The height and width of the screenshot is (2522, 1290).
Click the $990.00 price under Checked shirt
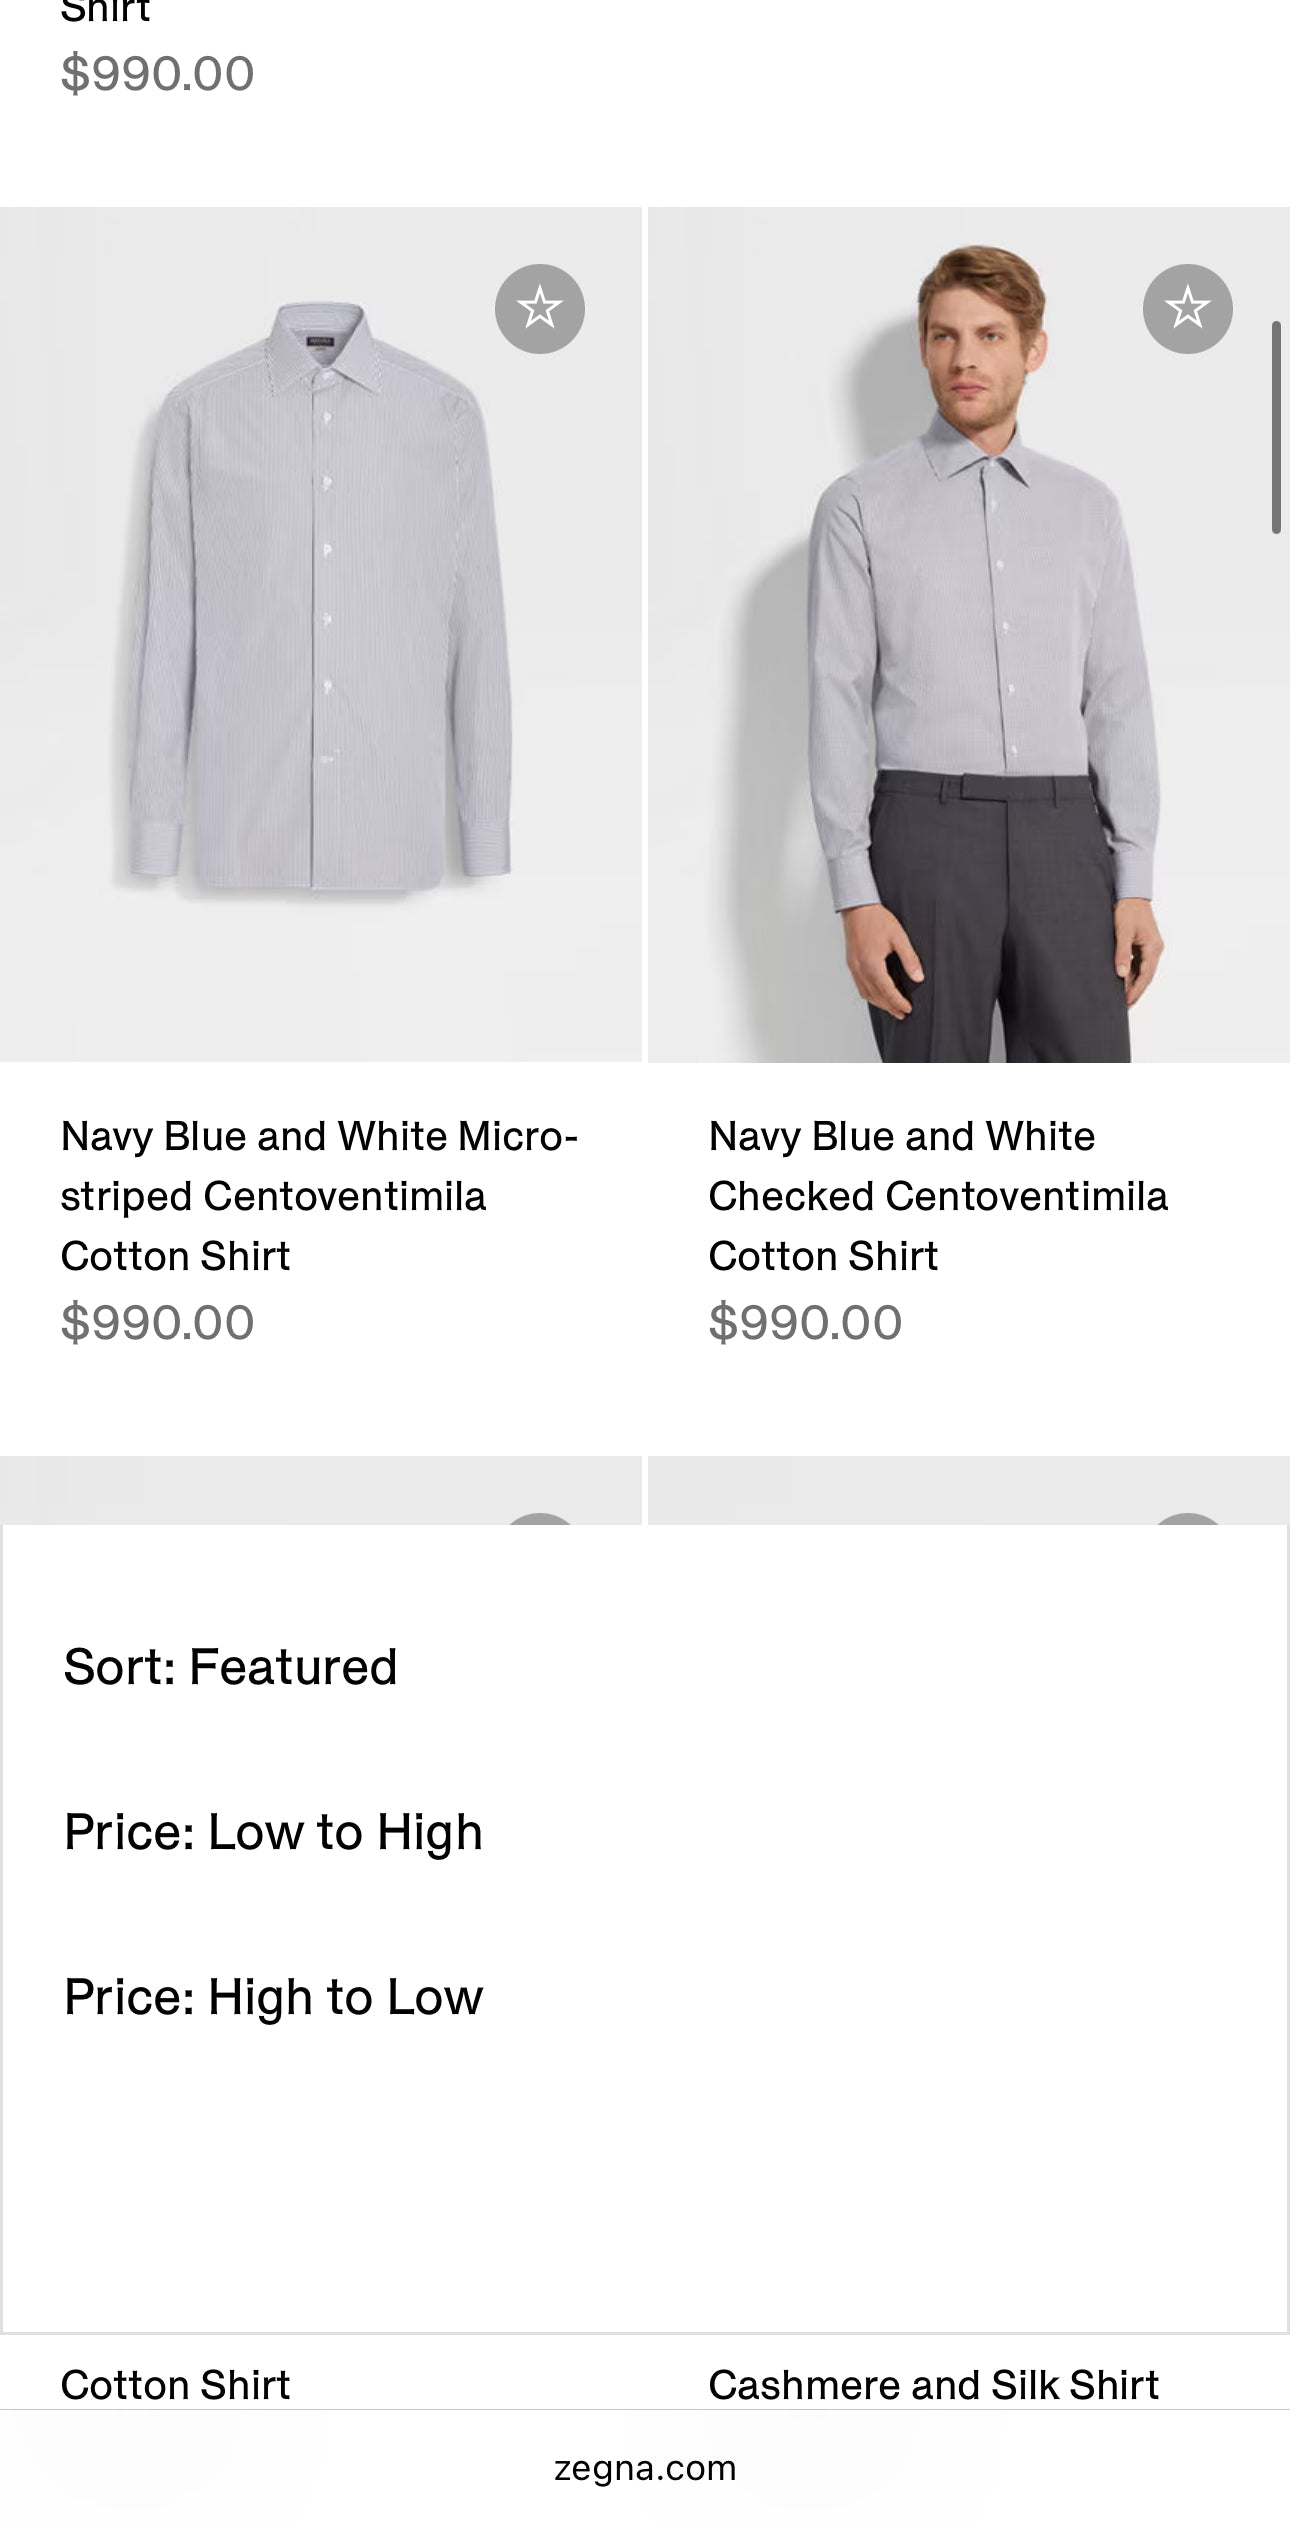[x=806, y=1323]
